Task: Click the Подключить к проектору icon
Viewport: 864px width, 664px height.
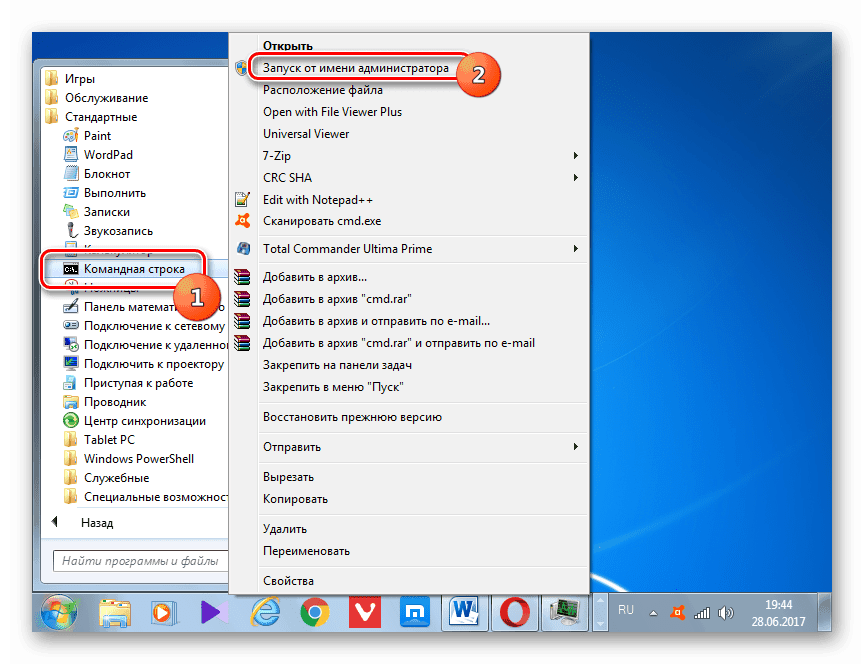Action: (x=71, y=364)
